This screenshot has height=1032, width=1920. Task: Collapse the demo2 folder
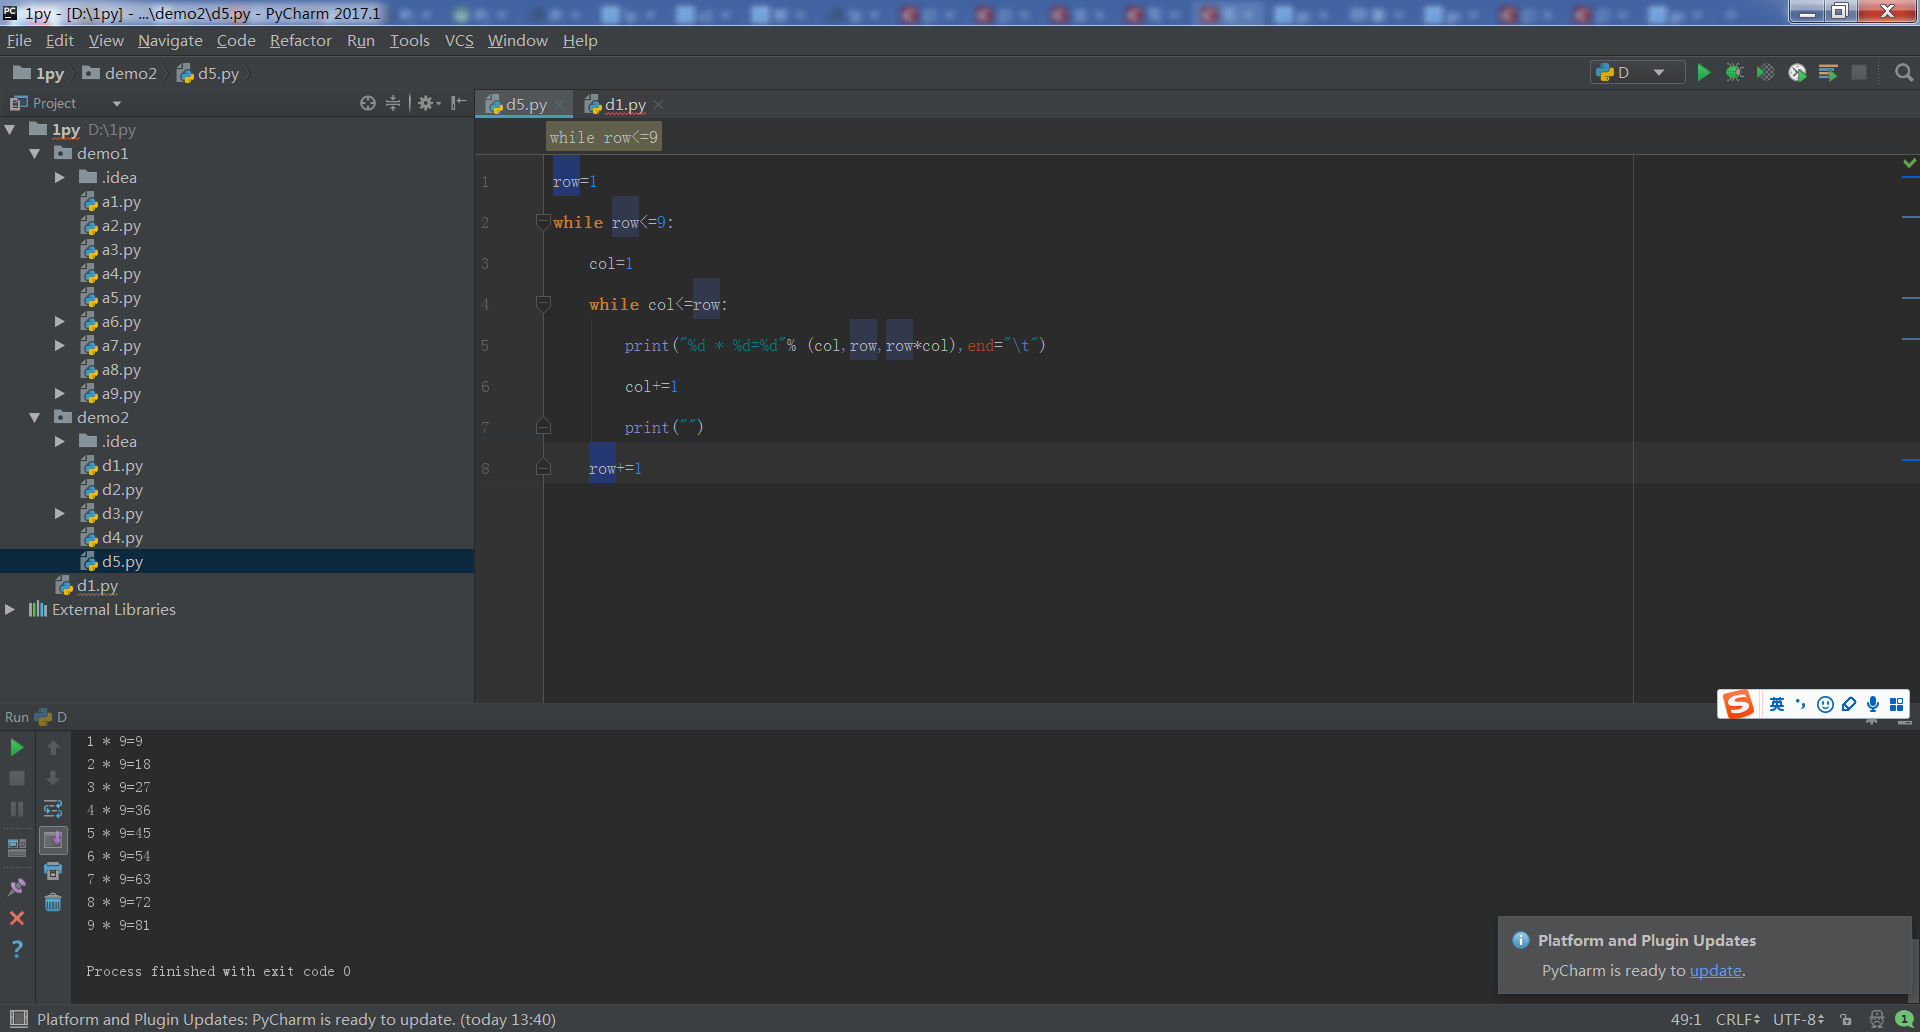[x=35, y=417]
